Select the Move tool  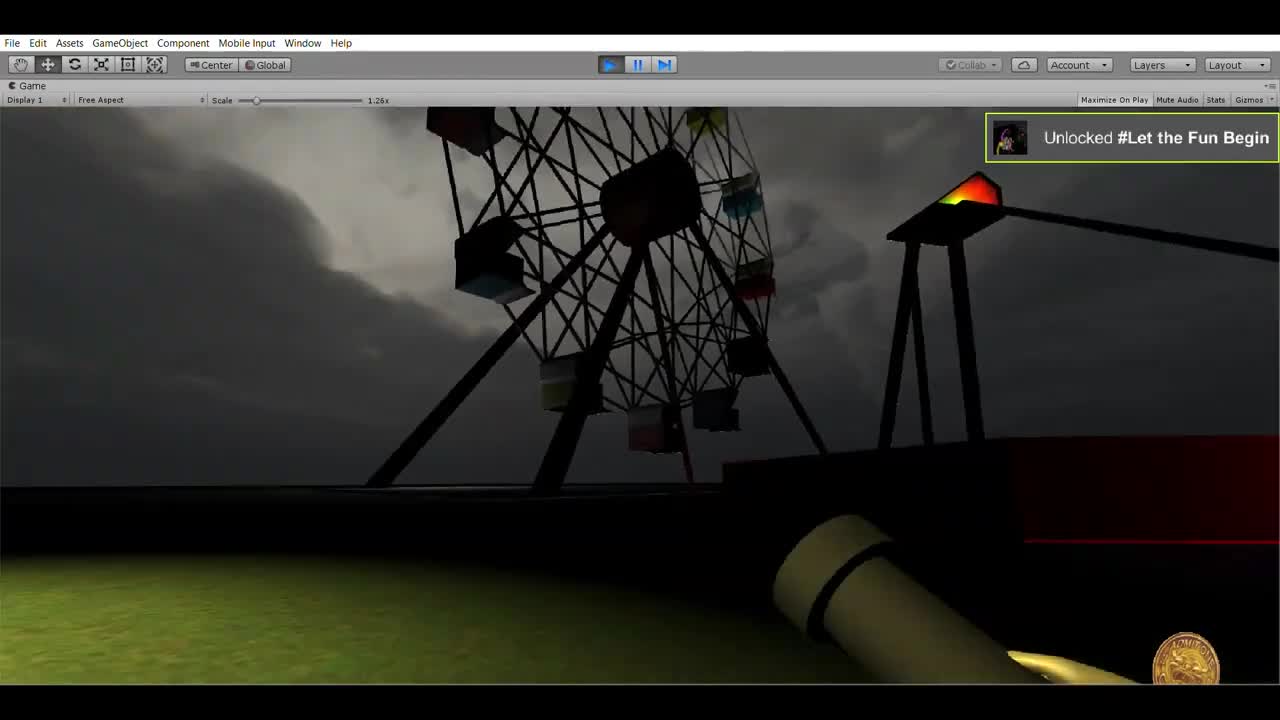[x=48, y=65]
